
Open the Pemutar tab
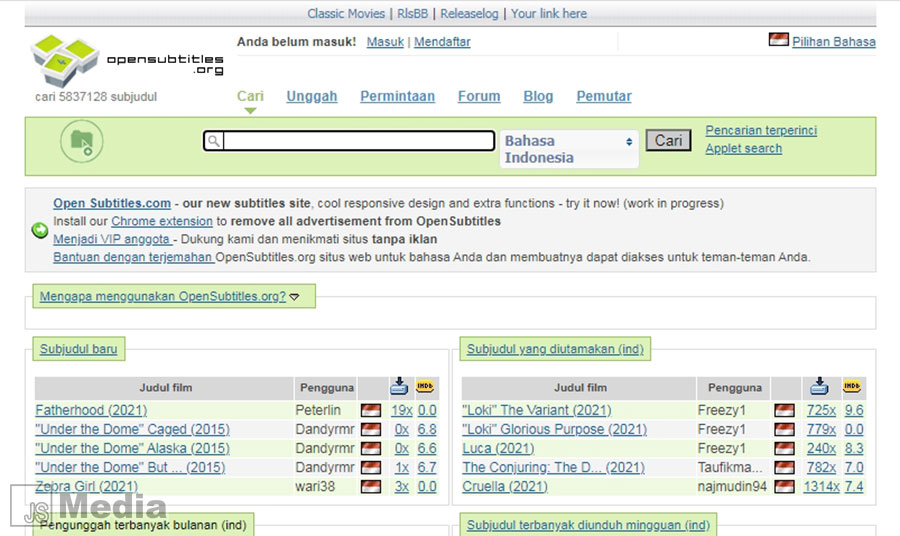click(604, 96)
